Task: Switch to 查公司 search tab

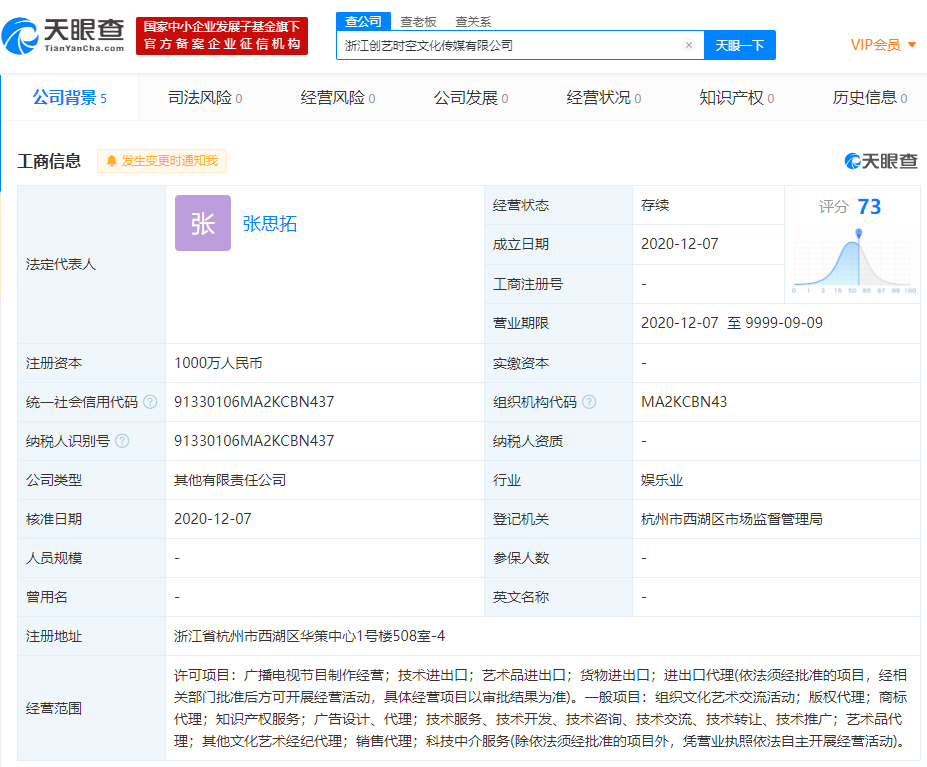Action: click(x=363, y=22)
